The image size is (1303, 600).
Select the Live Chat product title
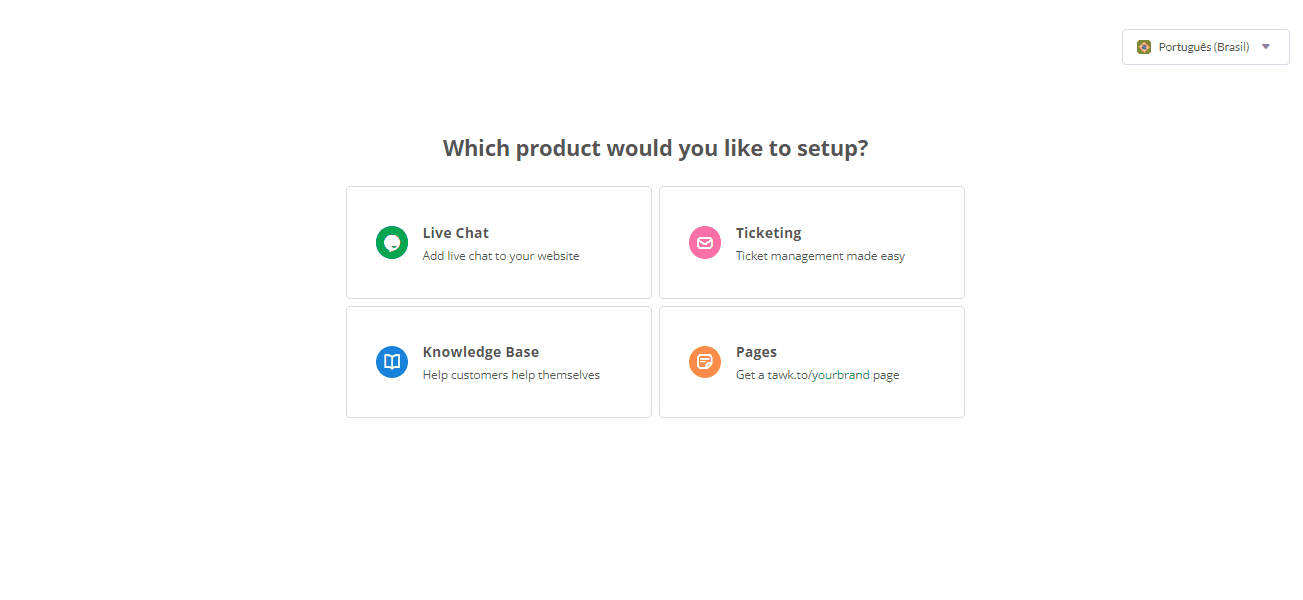coord(456,233)
